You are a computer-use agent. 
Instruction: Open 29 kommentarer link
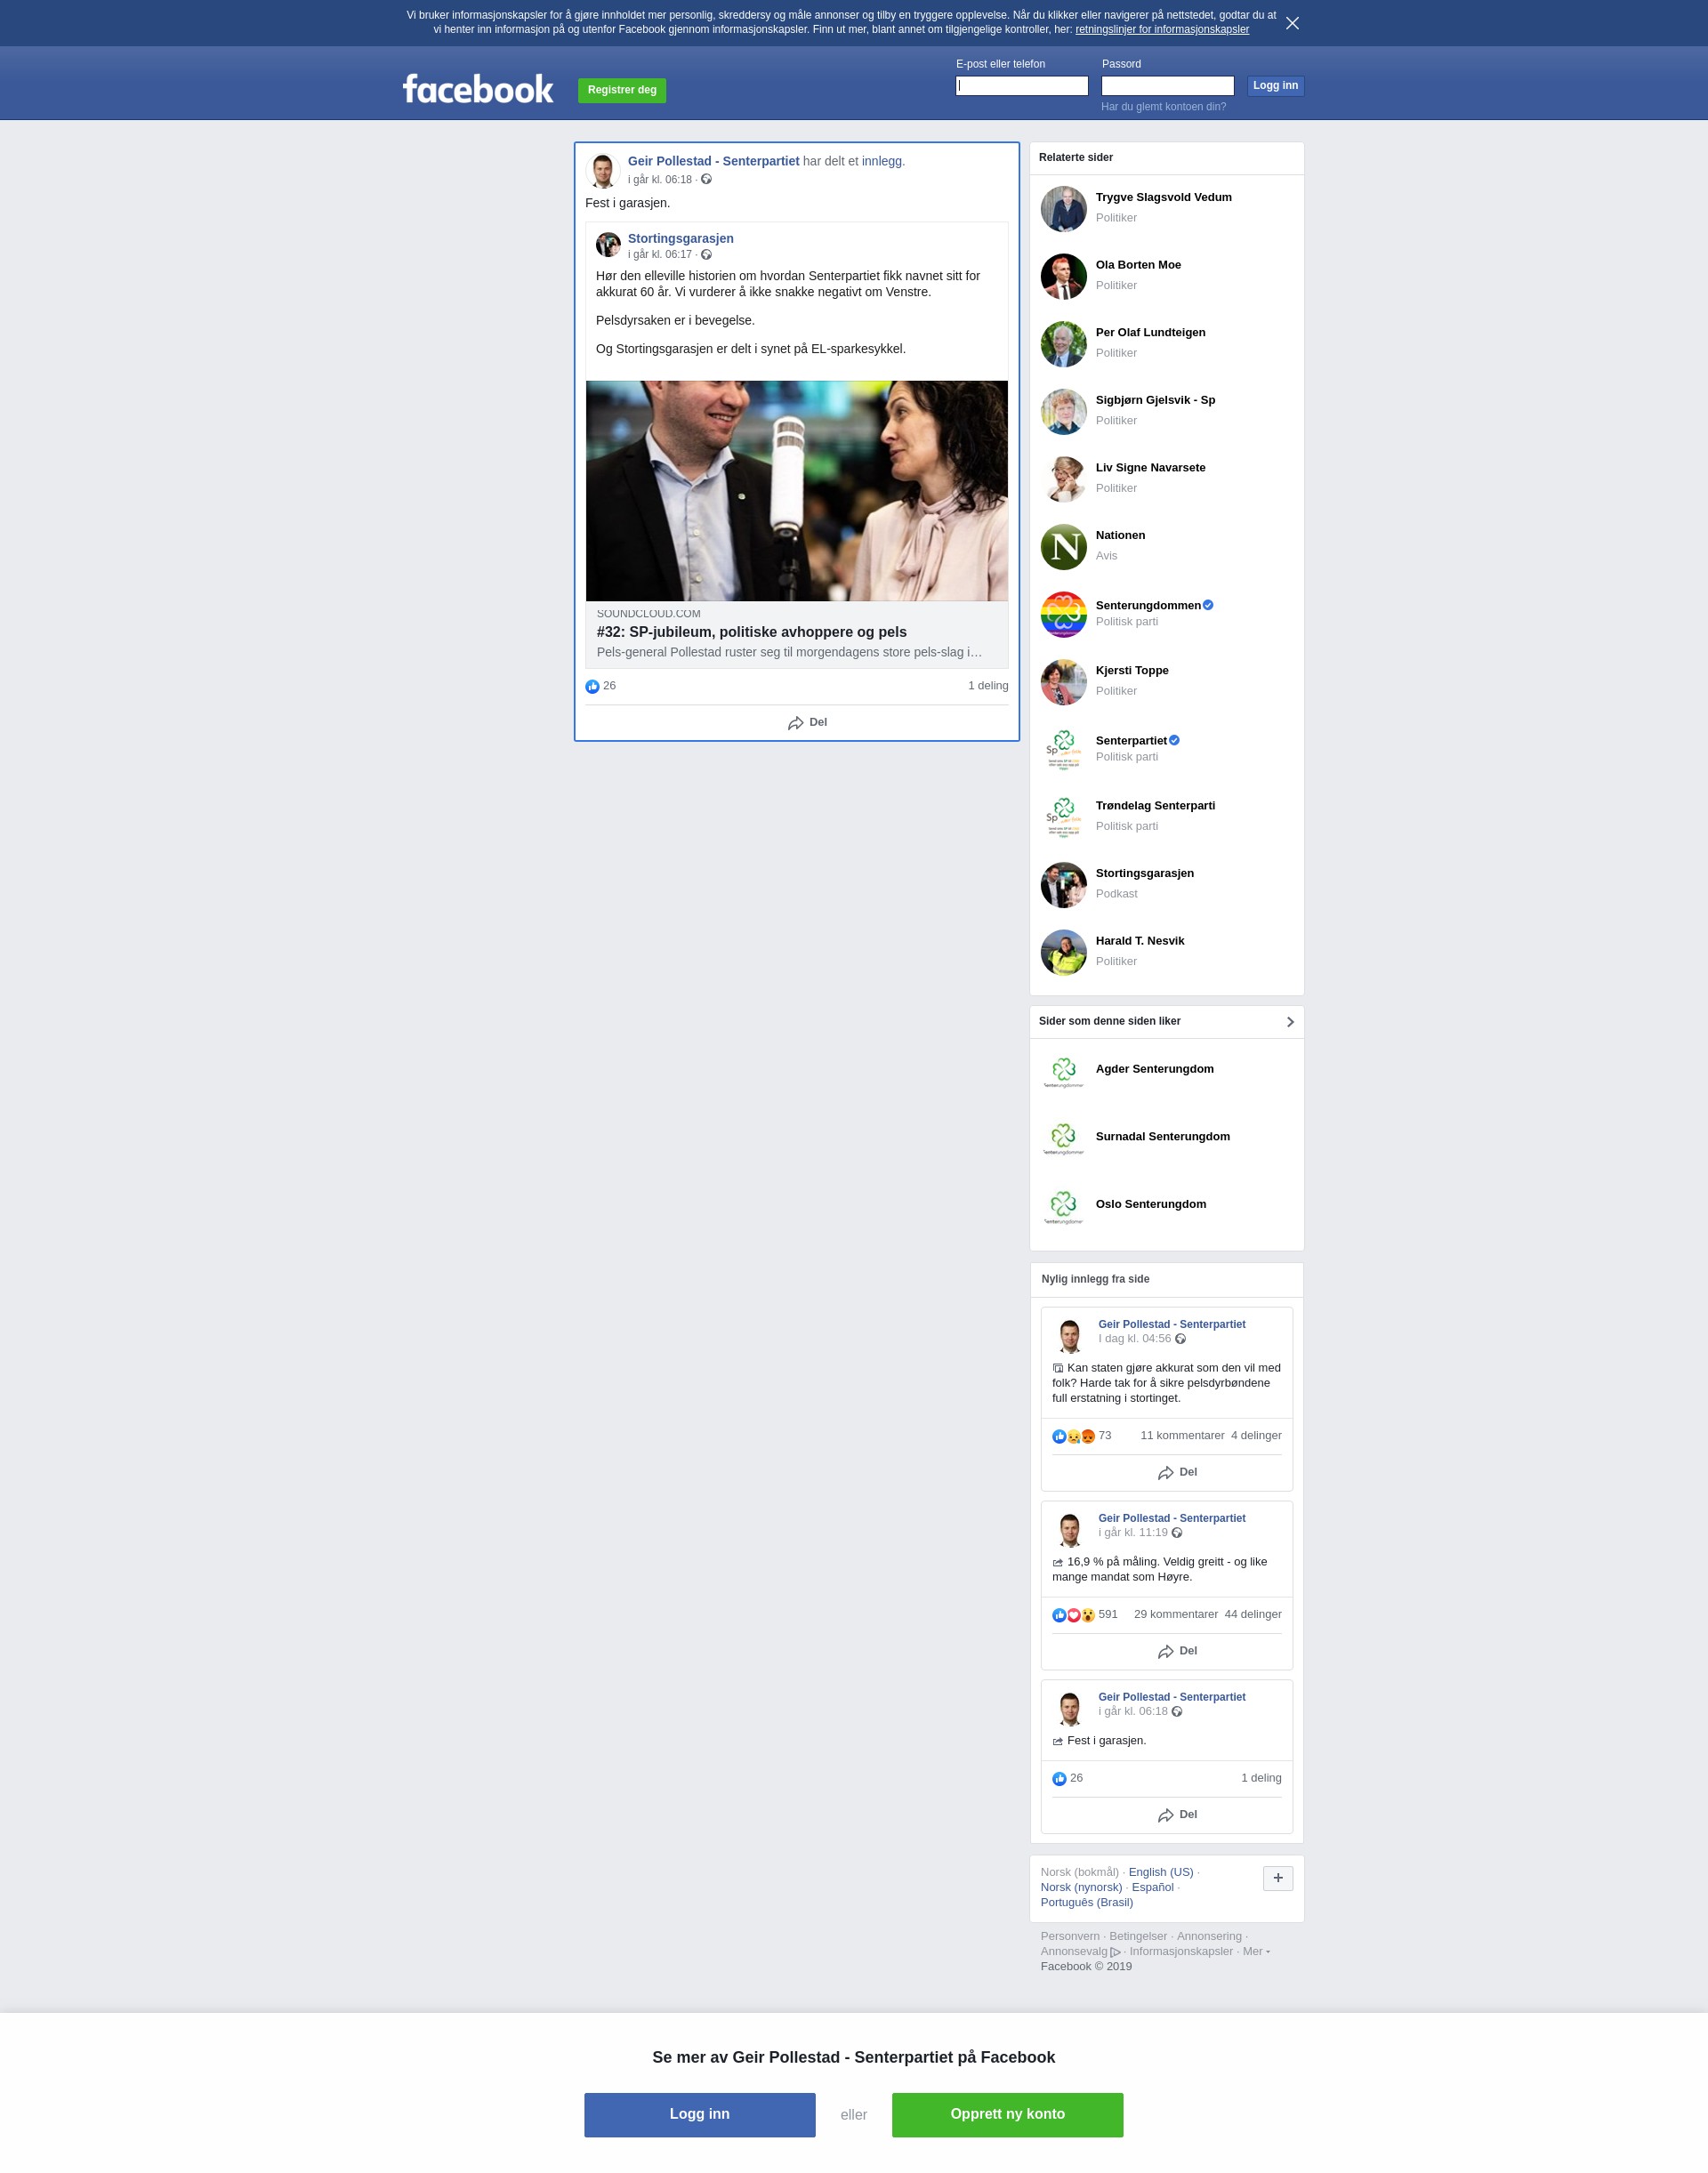1176,1615
